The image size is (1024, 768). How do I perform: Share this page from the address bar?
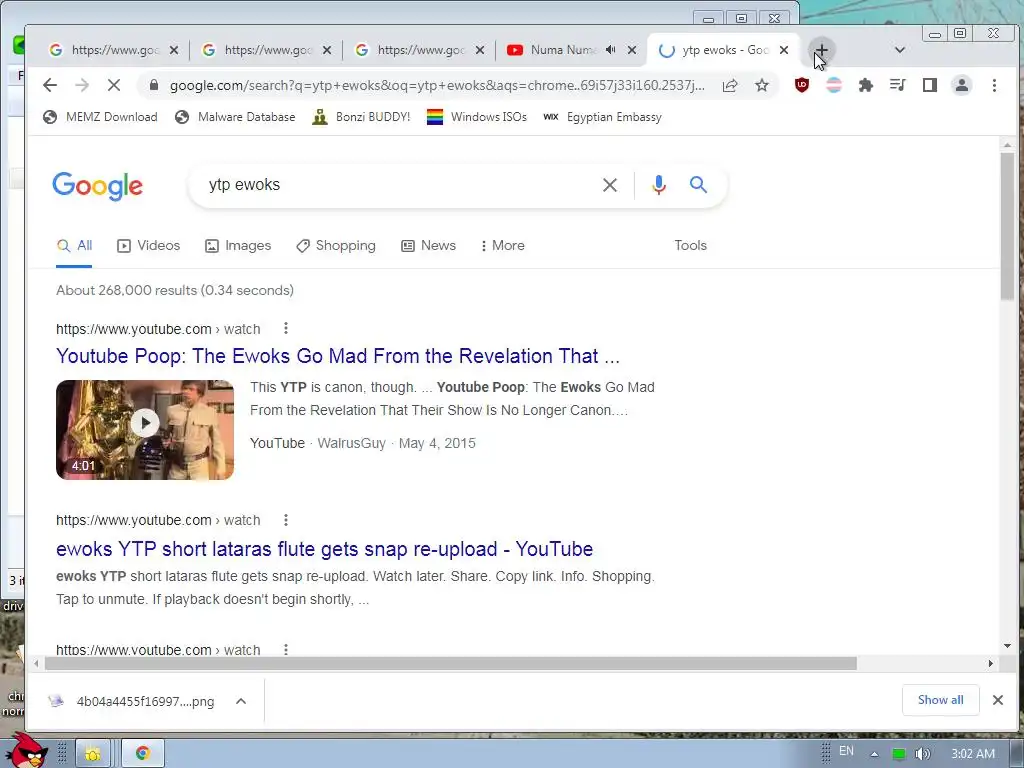coord(730,85)
